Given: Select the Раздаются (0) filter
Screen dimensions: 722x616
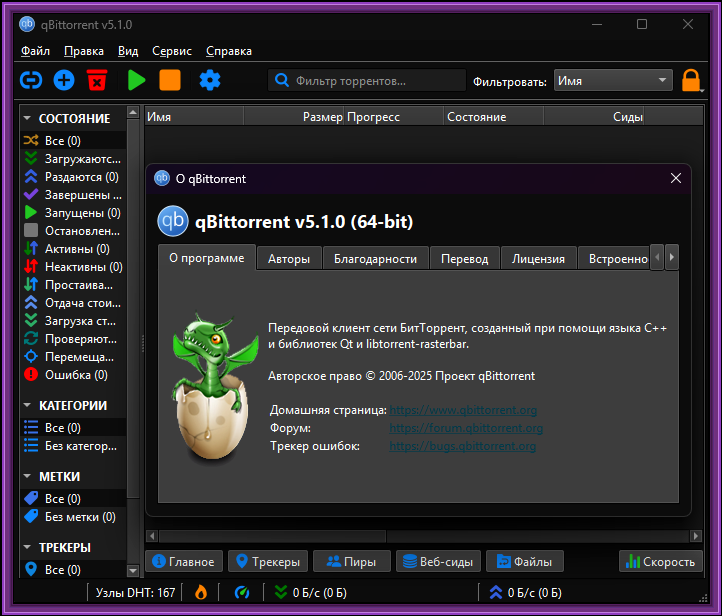Looking at the screenshot, I should 73,177.
